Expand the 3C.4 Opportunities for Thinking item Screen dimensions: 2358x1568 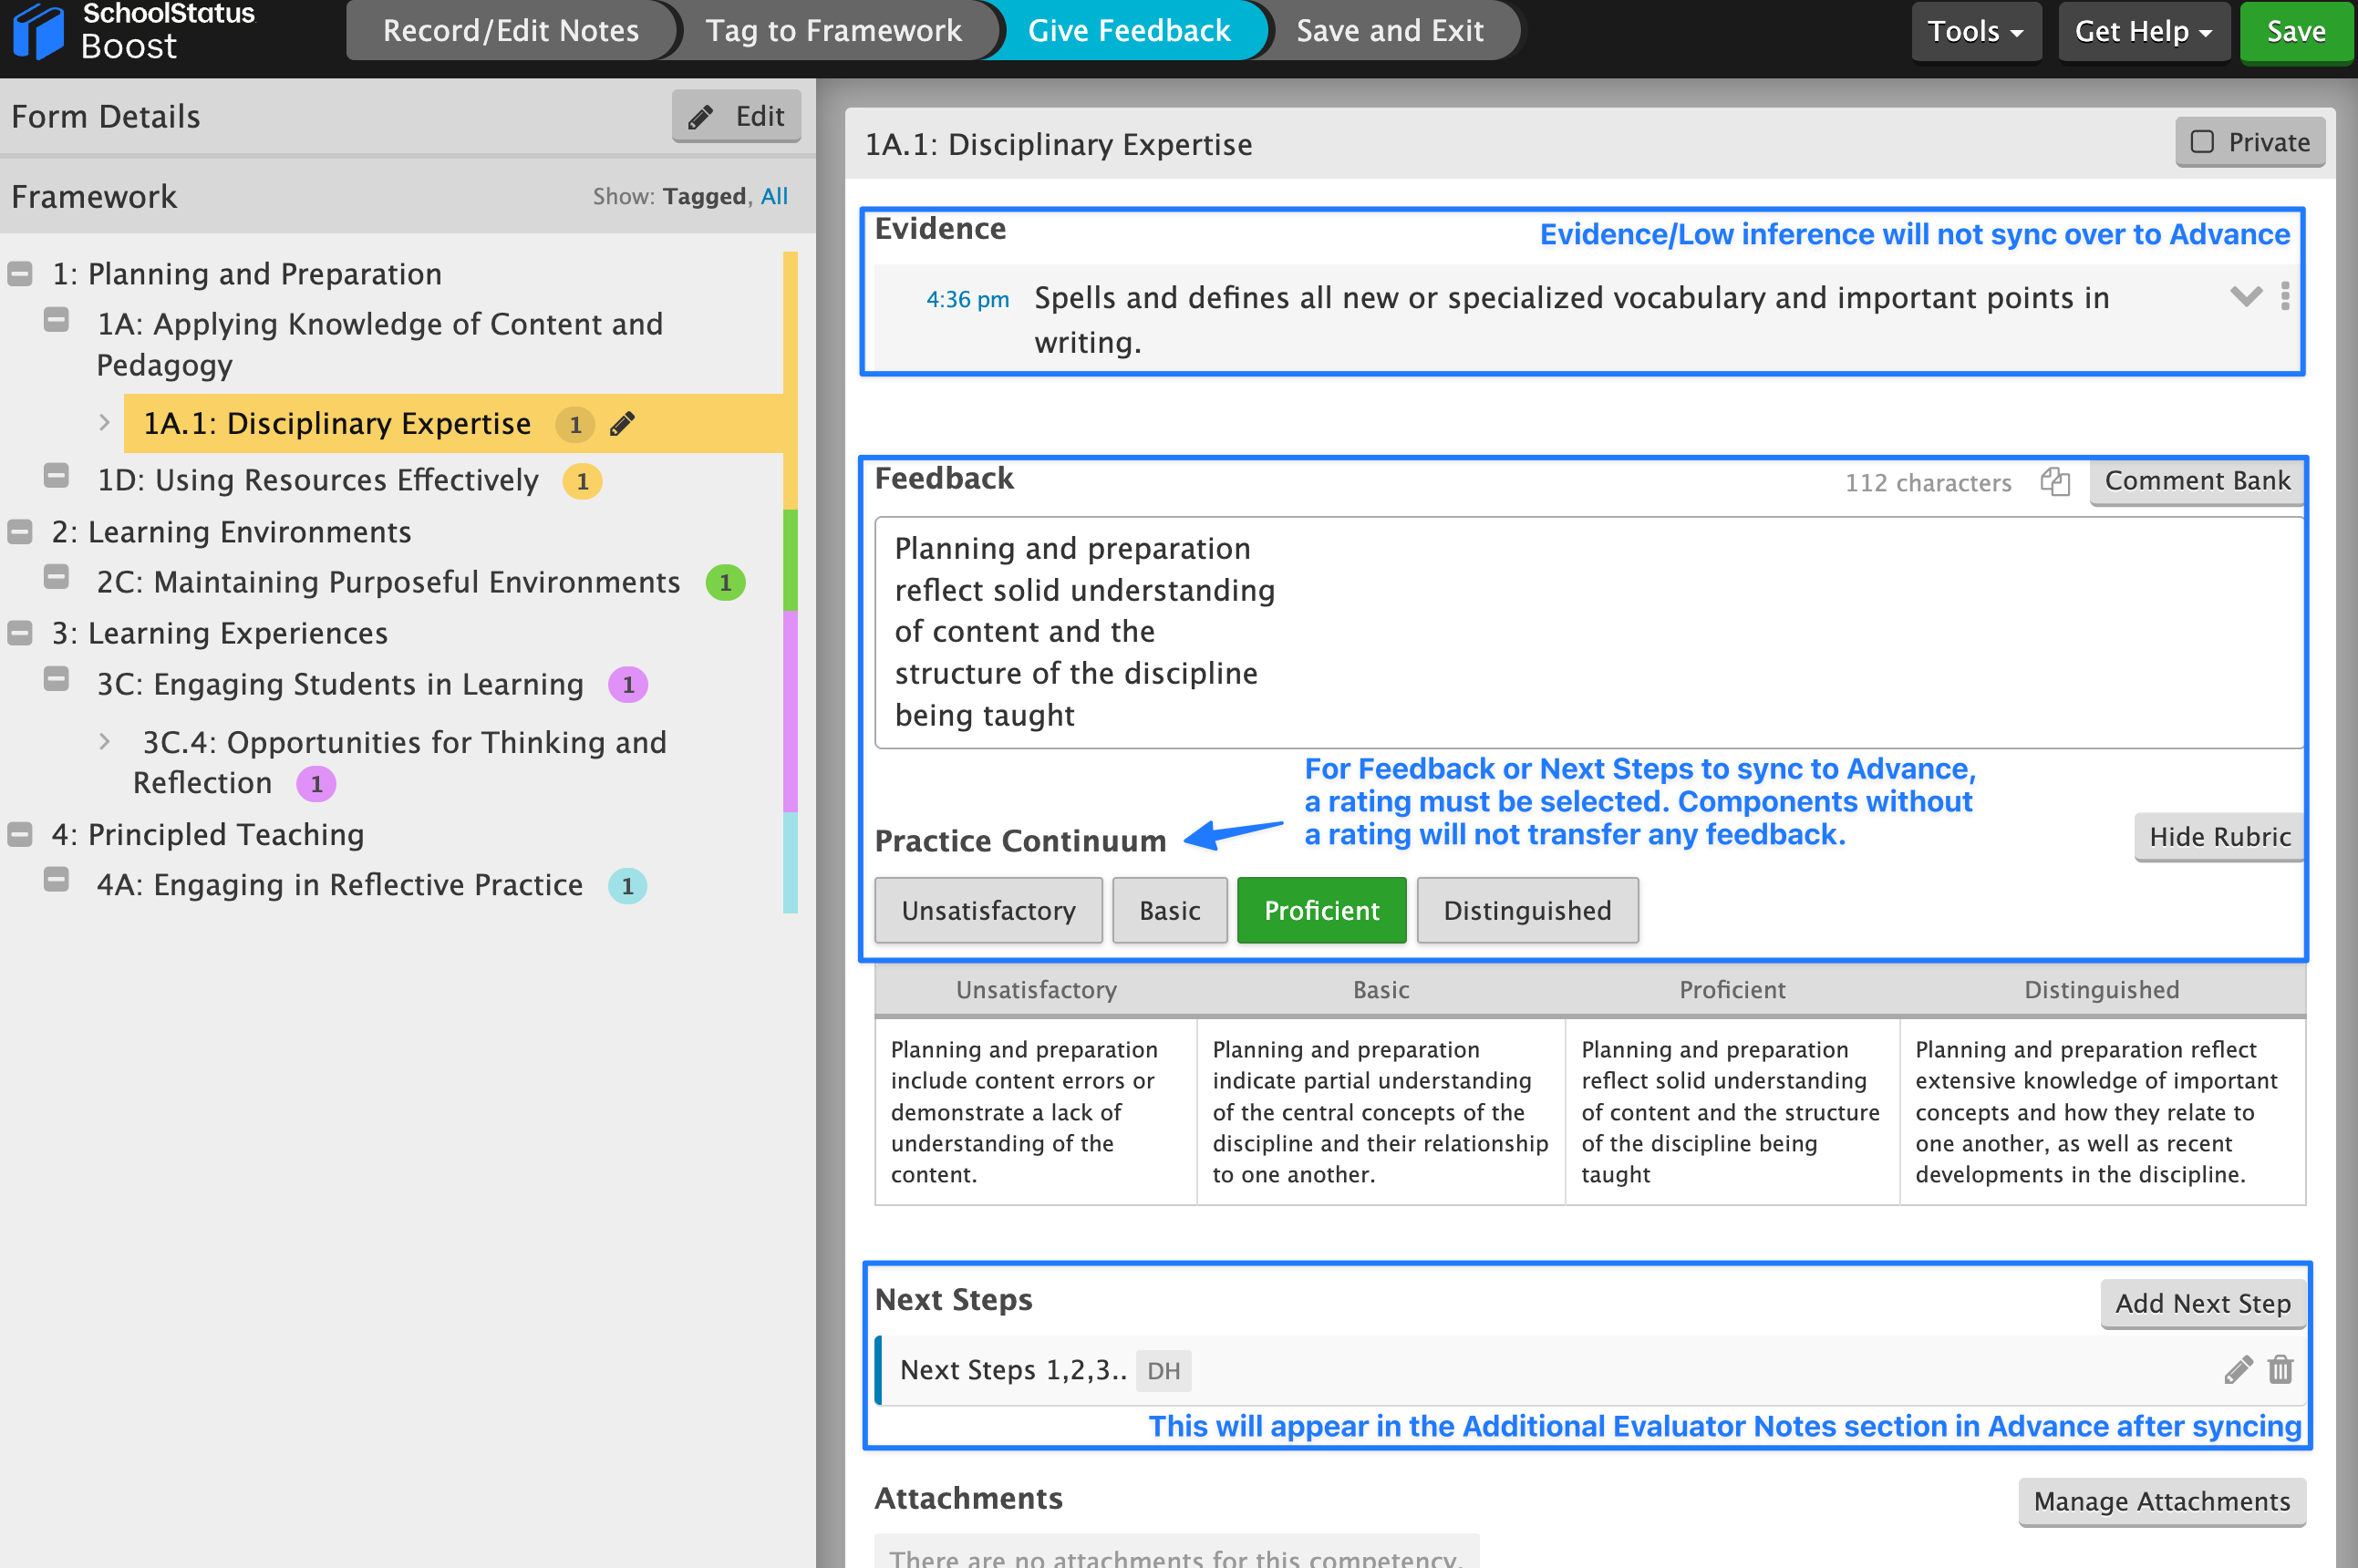tap(104, 742)
